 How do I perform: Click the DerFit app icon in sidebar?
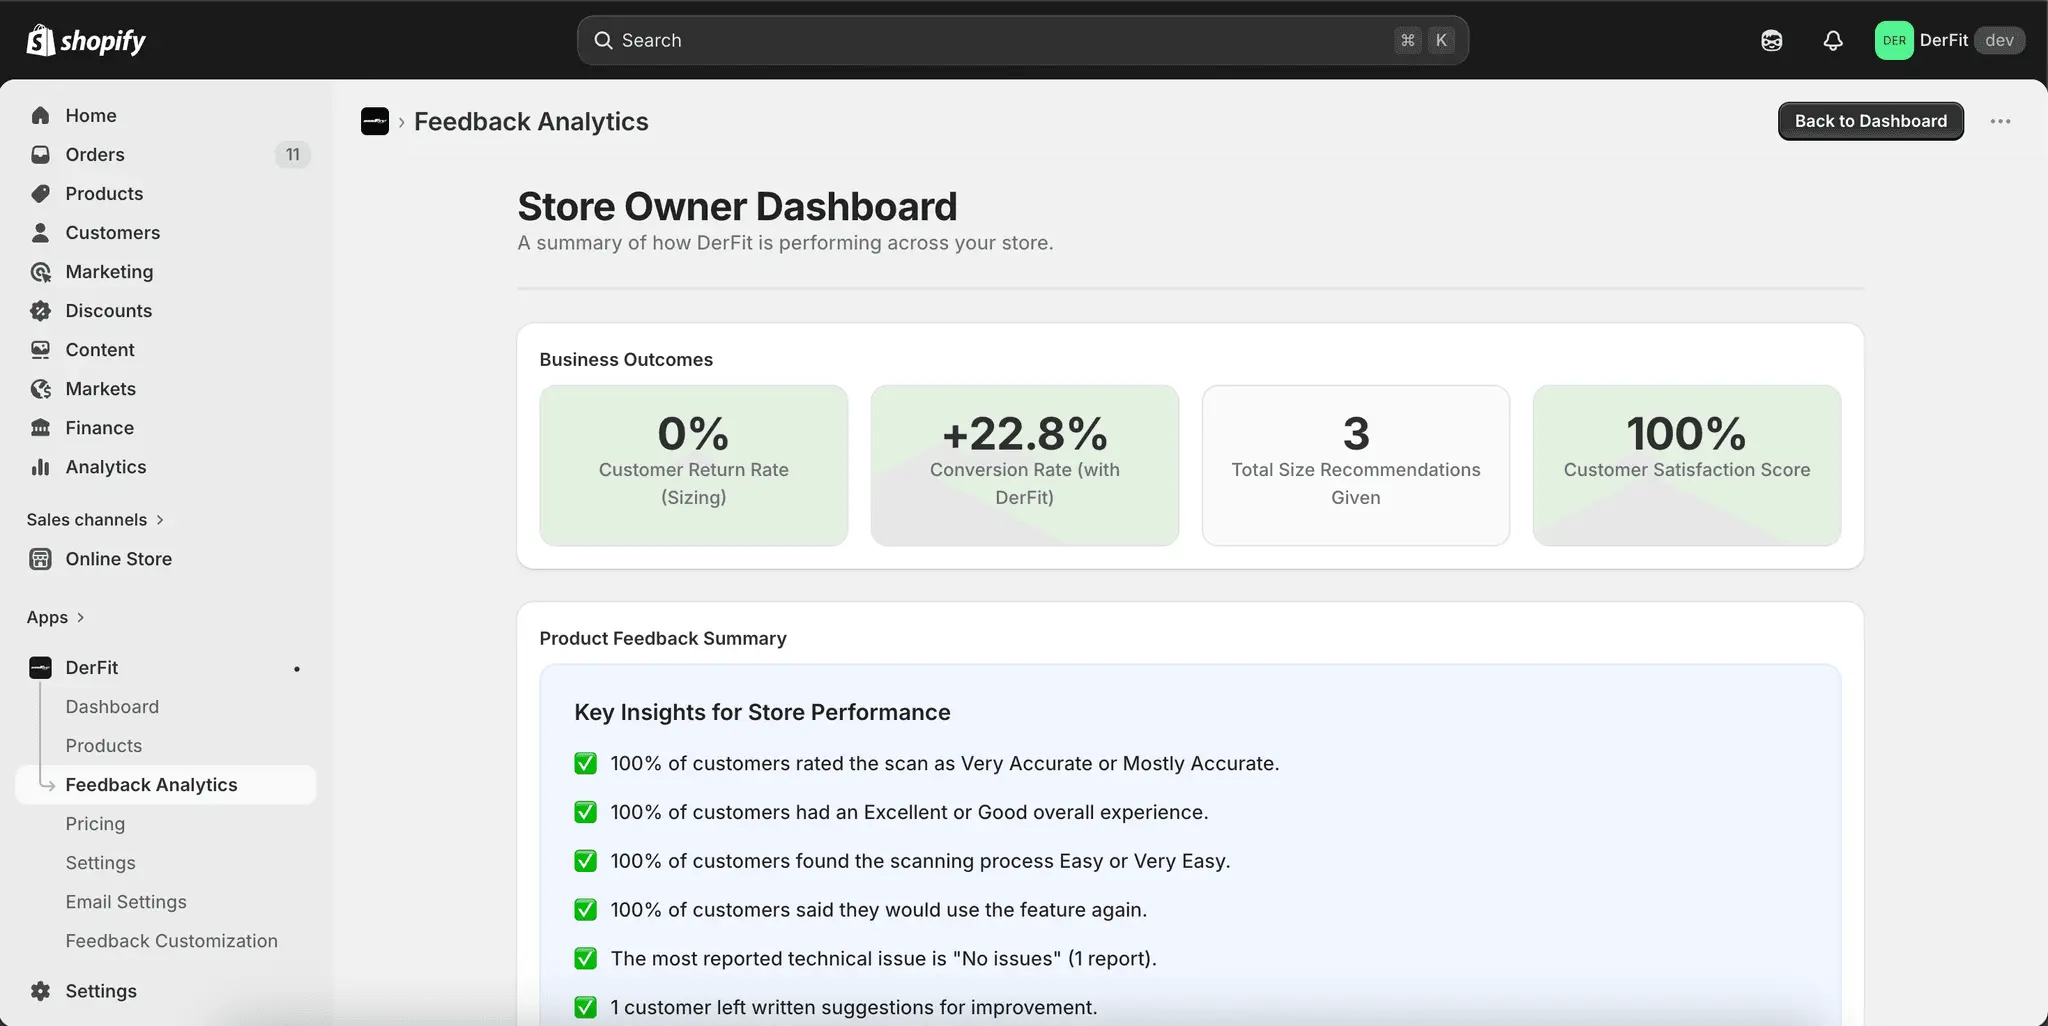pos(40,667)
